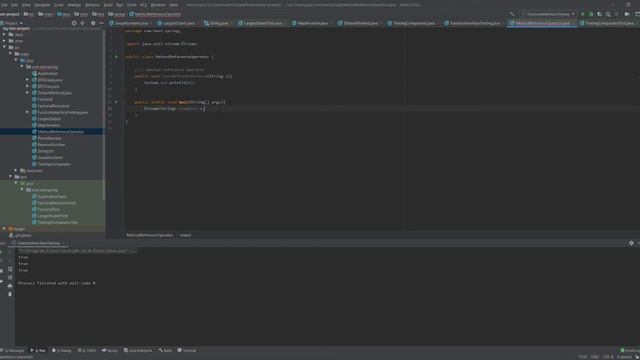Open Run panel settings gear icon

[x=631, y=243]
